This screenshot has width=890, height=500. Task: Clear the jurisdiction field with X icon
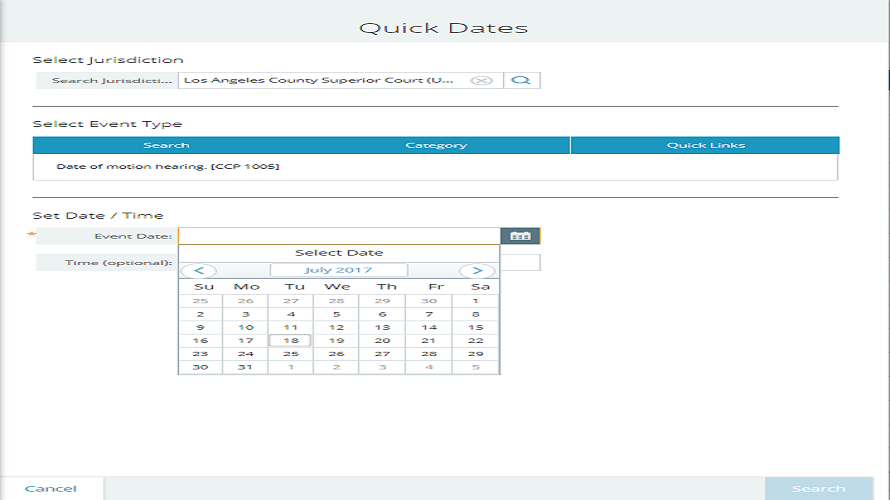pos(482,80)
